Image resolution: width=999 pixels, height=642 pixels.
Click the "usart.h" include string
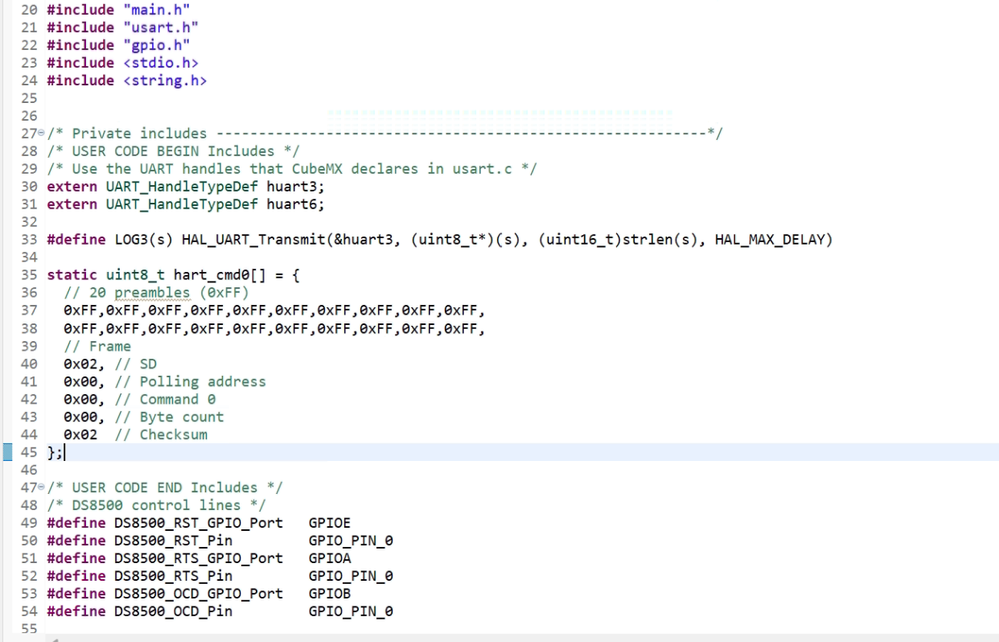tap(161, 27)
